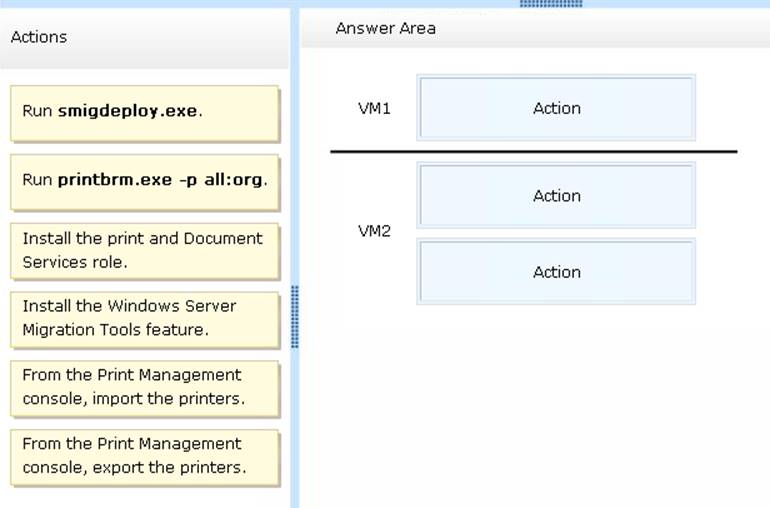Click the first VM2 Action drop slot
Screen dimensions: 770x508
coord(556,196)
